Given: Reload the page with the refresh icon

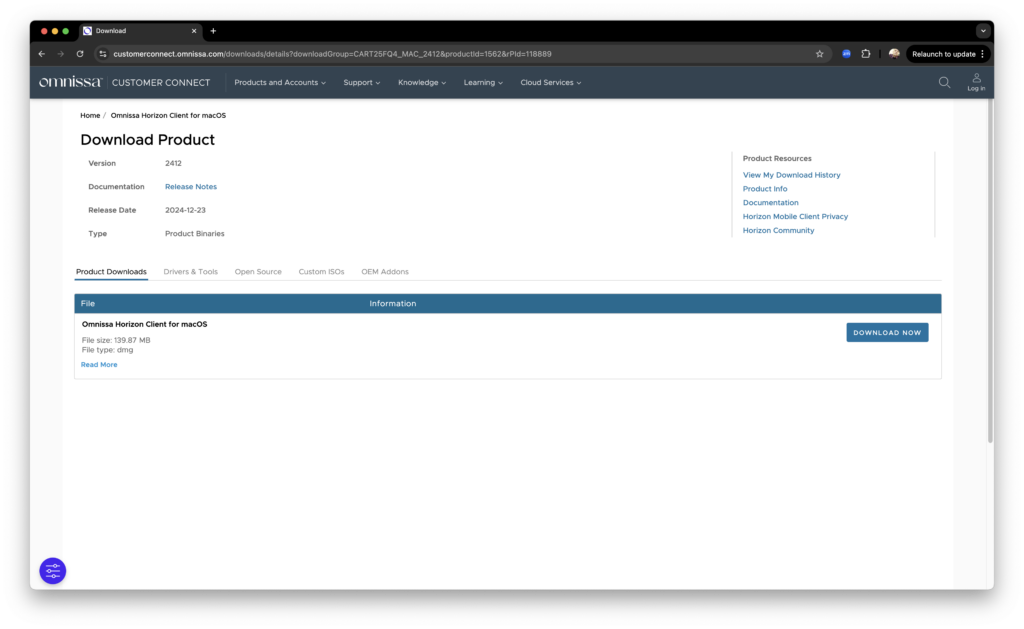Looking at the screenshot, I should point(79,53).
